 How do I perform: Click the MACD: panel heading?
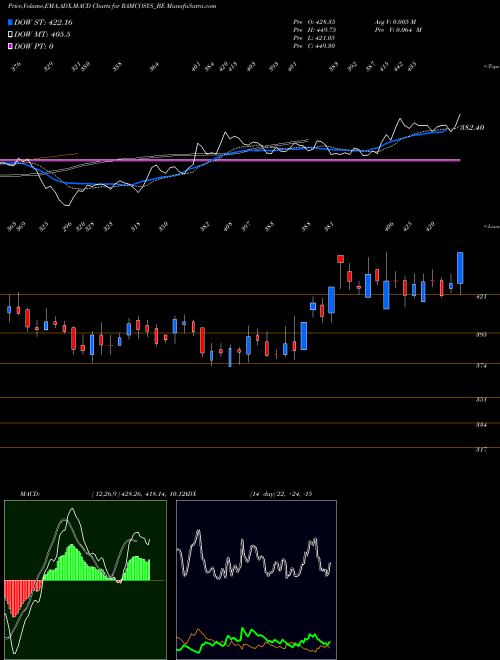tap(30, 494)
